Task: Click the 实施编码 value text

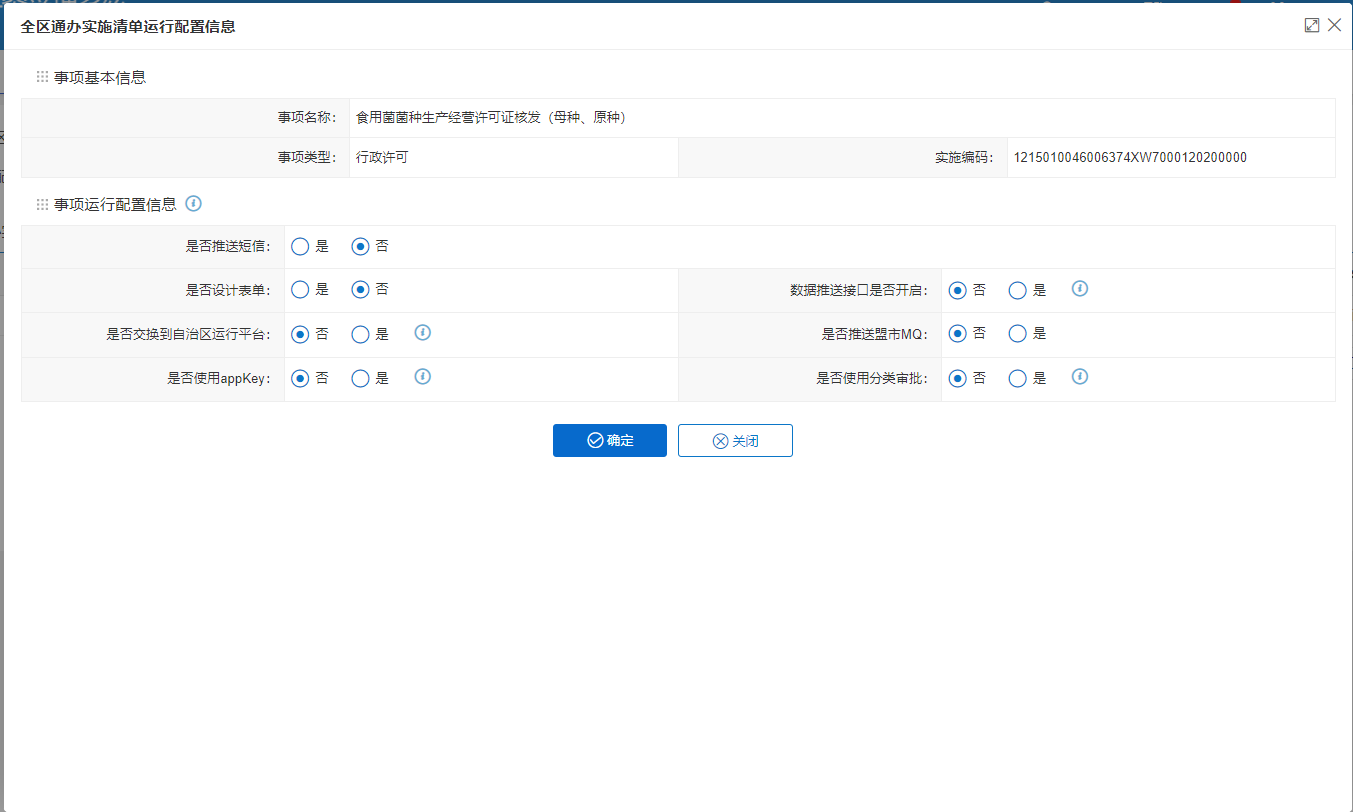Action: 1130,158
